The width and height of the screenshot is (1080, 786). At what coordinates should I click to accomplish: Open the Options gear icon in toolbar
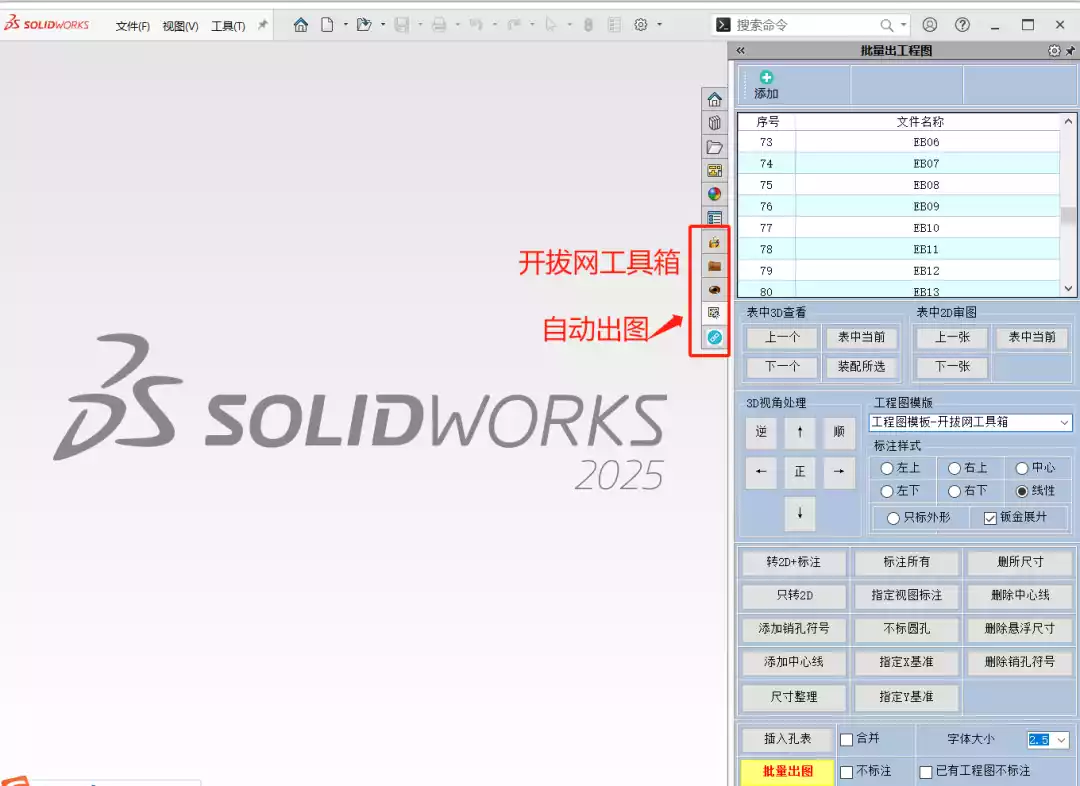(x=641, y=25)
